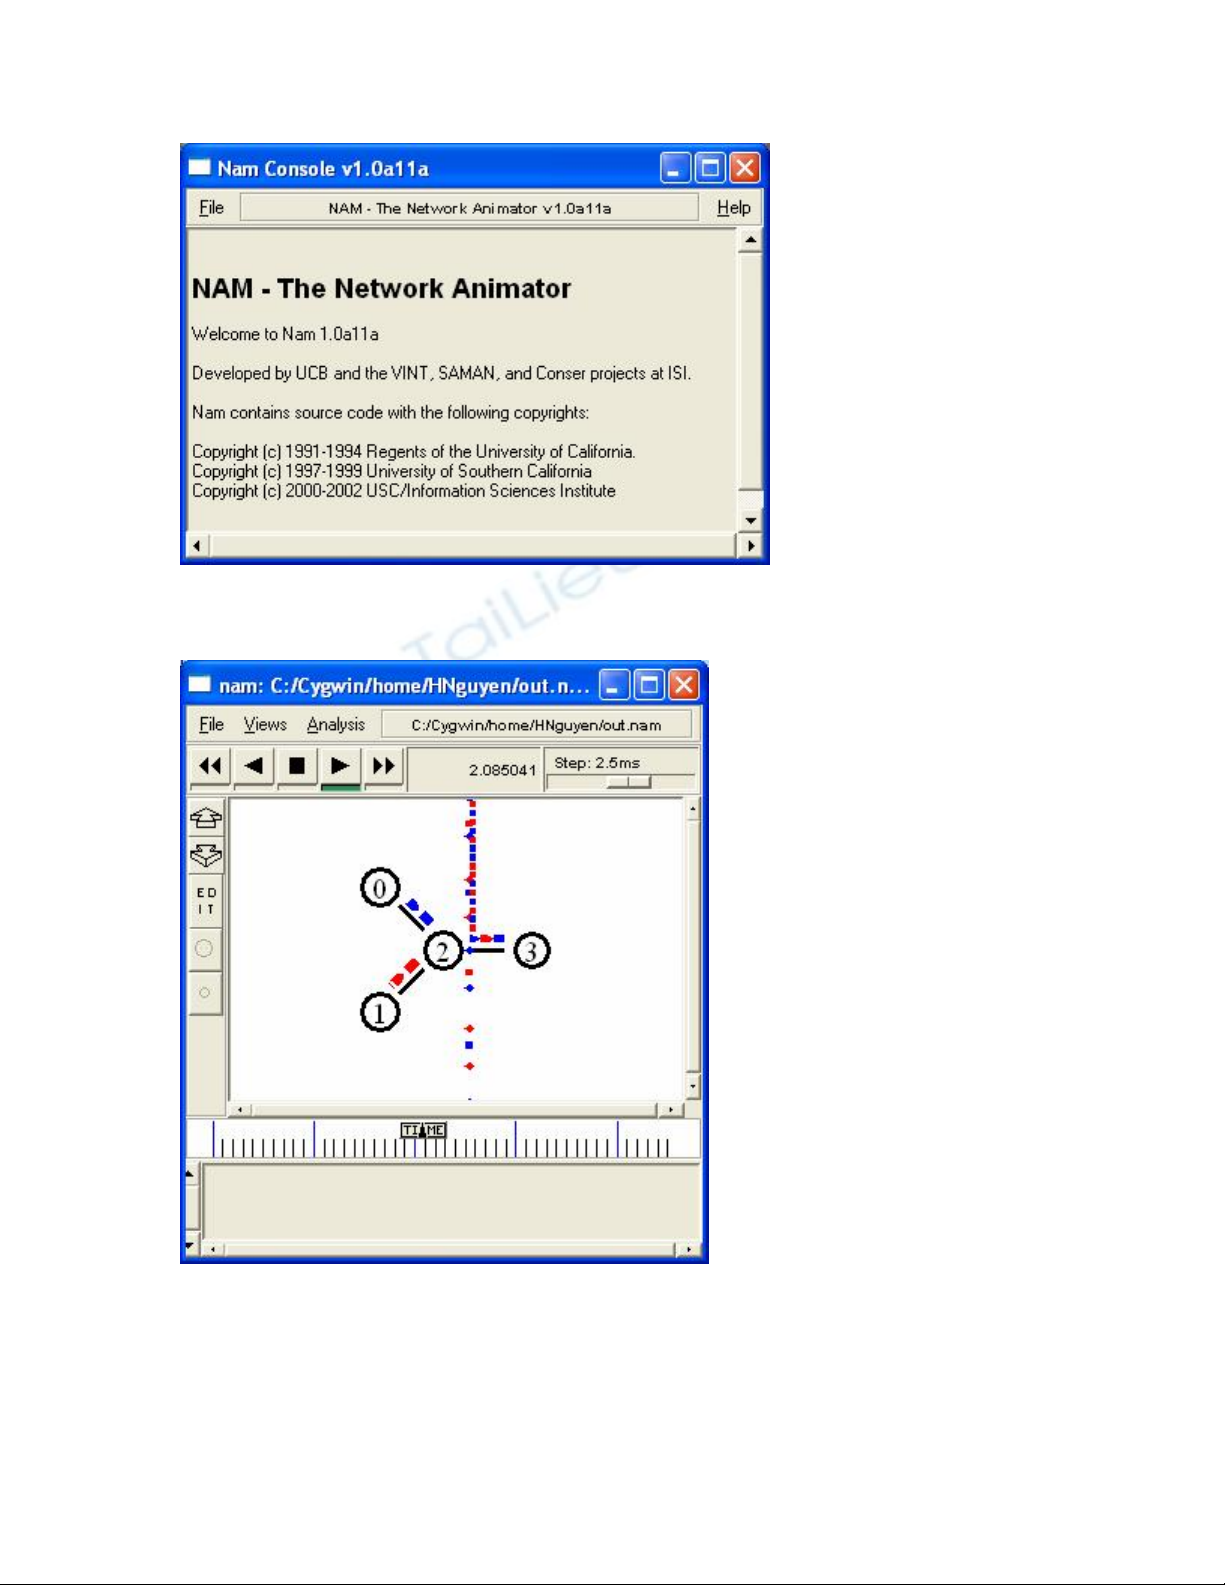
Task: Toggle the EDIT mode button
Action: click(206, 901)
